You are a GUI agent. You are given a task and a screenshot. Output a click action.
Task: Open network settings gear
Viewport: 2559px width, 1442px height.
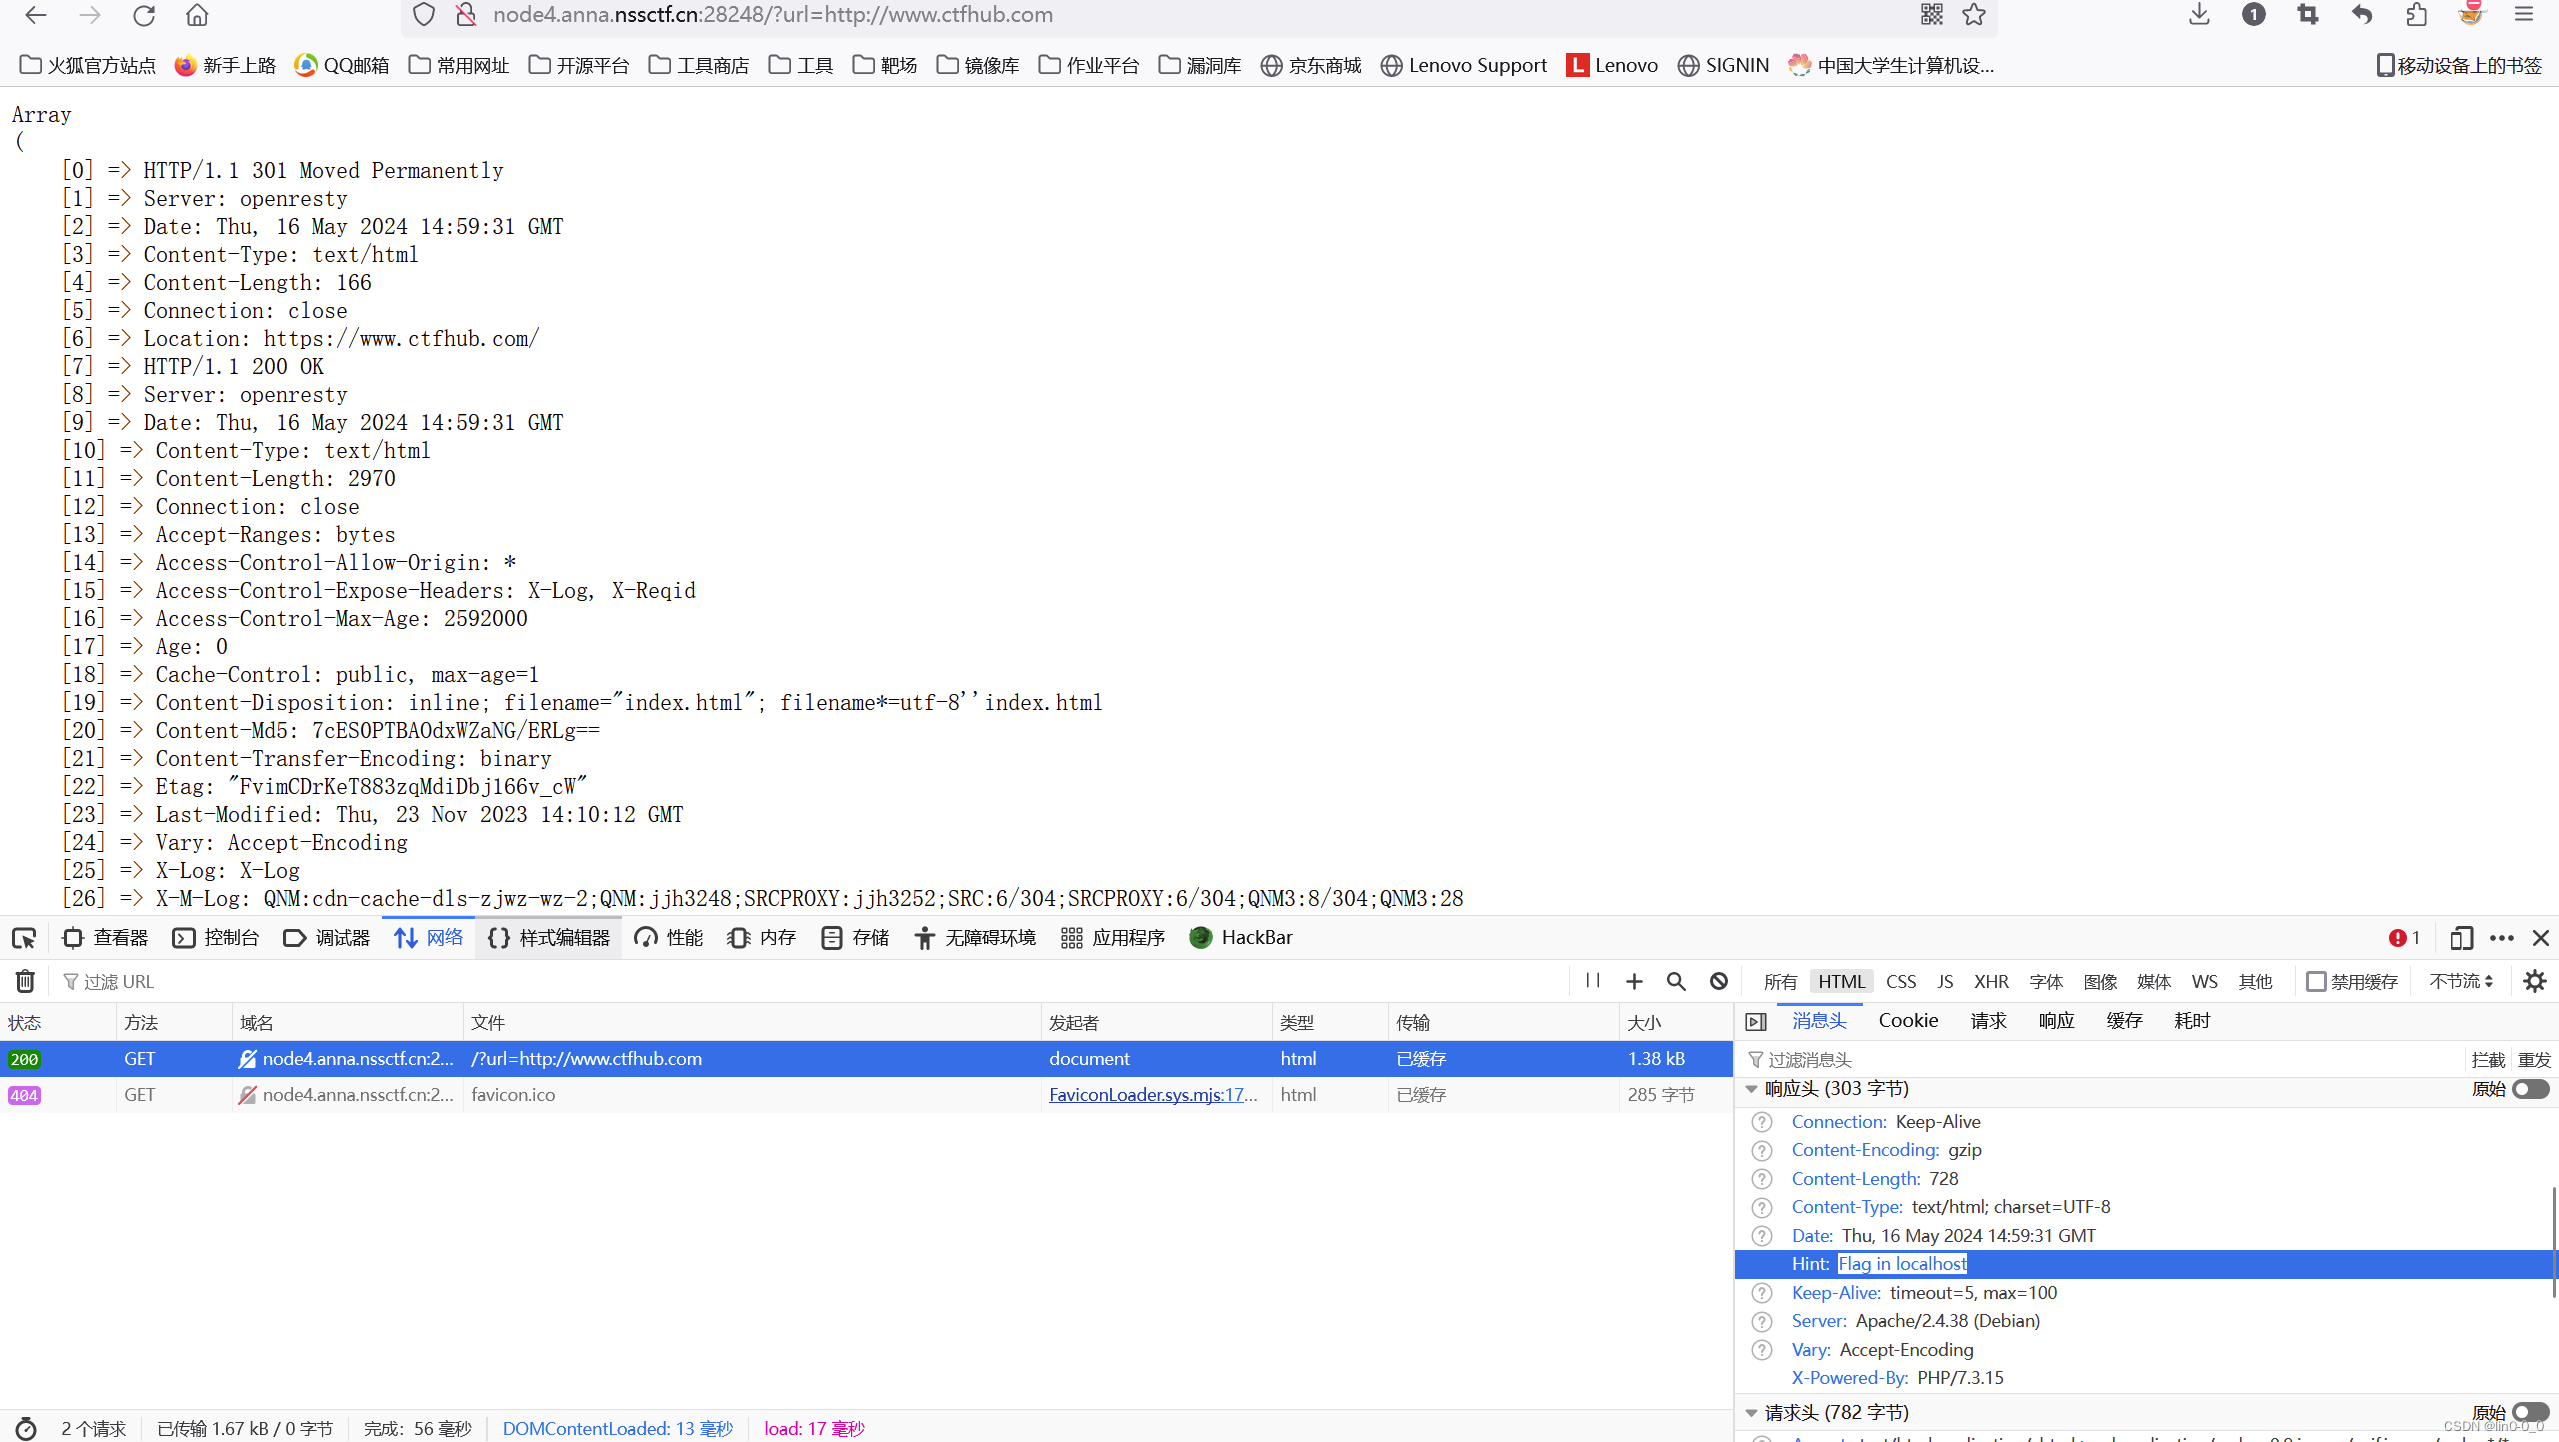click(x=2534, y=982)
